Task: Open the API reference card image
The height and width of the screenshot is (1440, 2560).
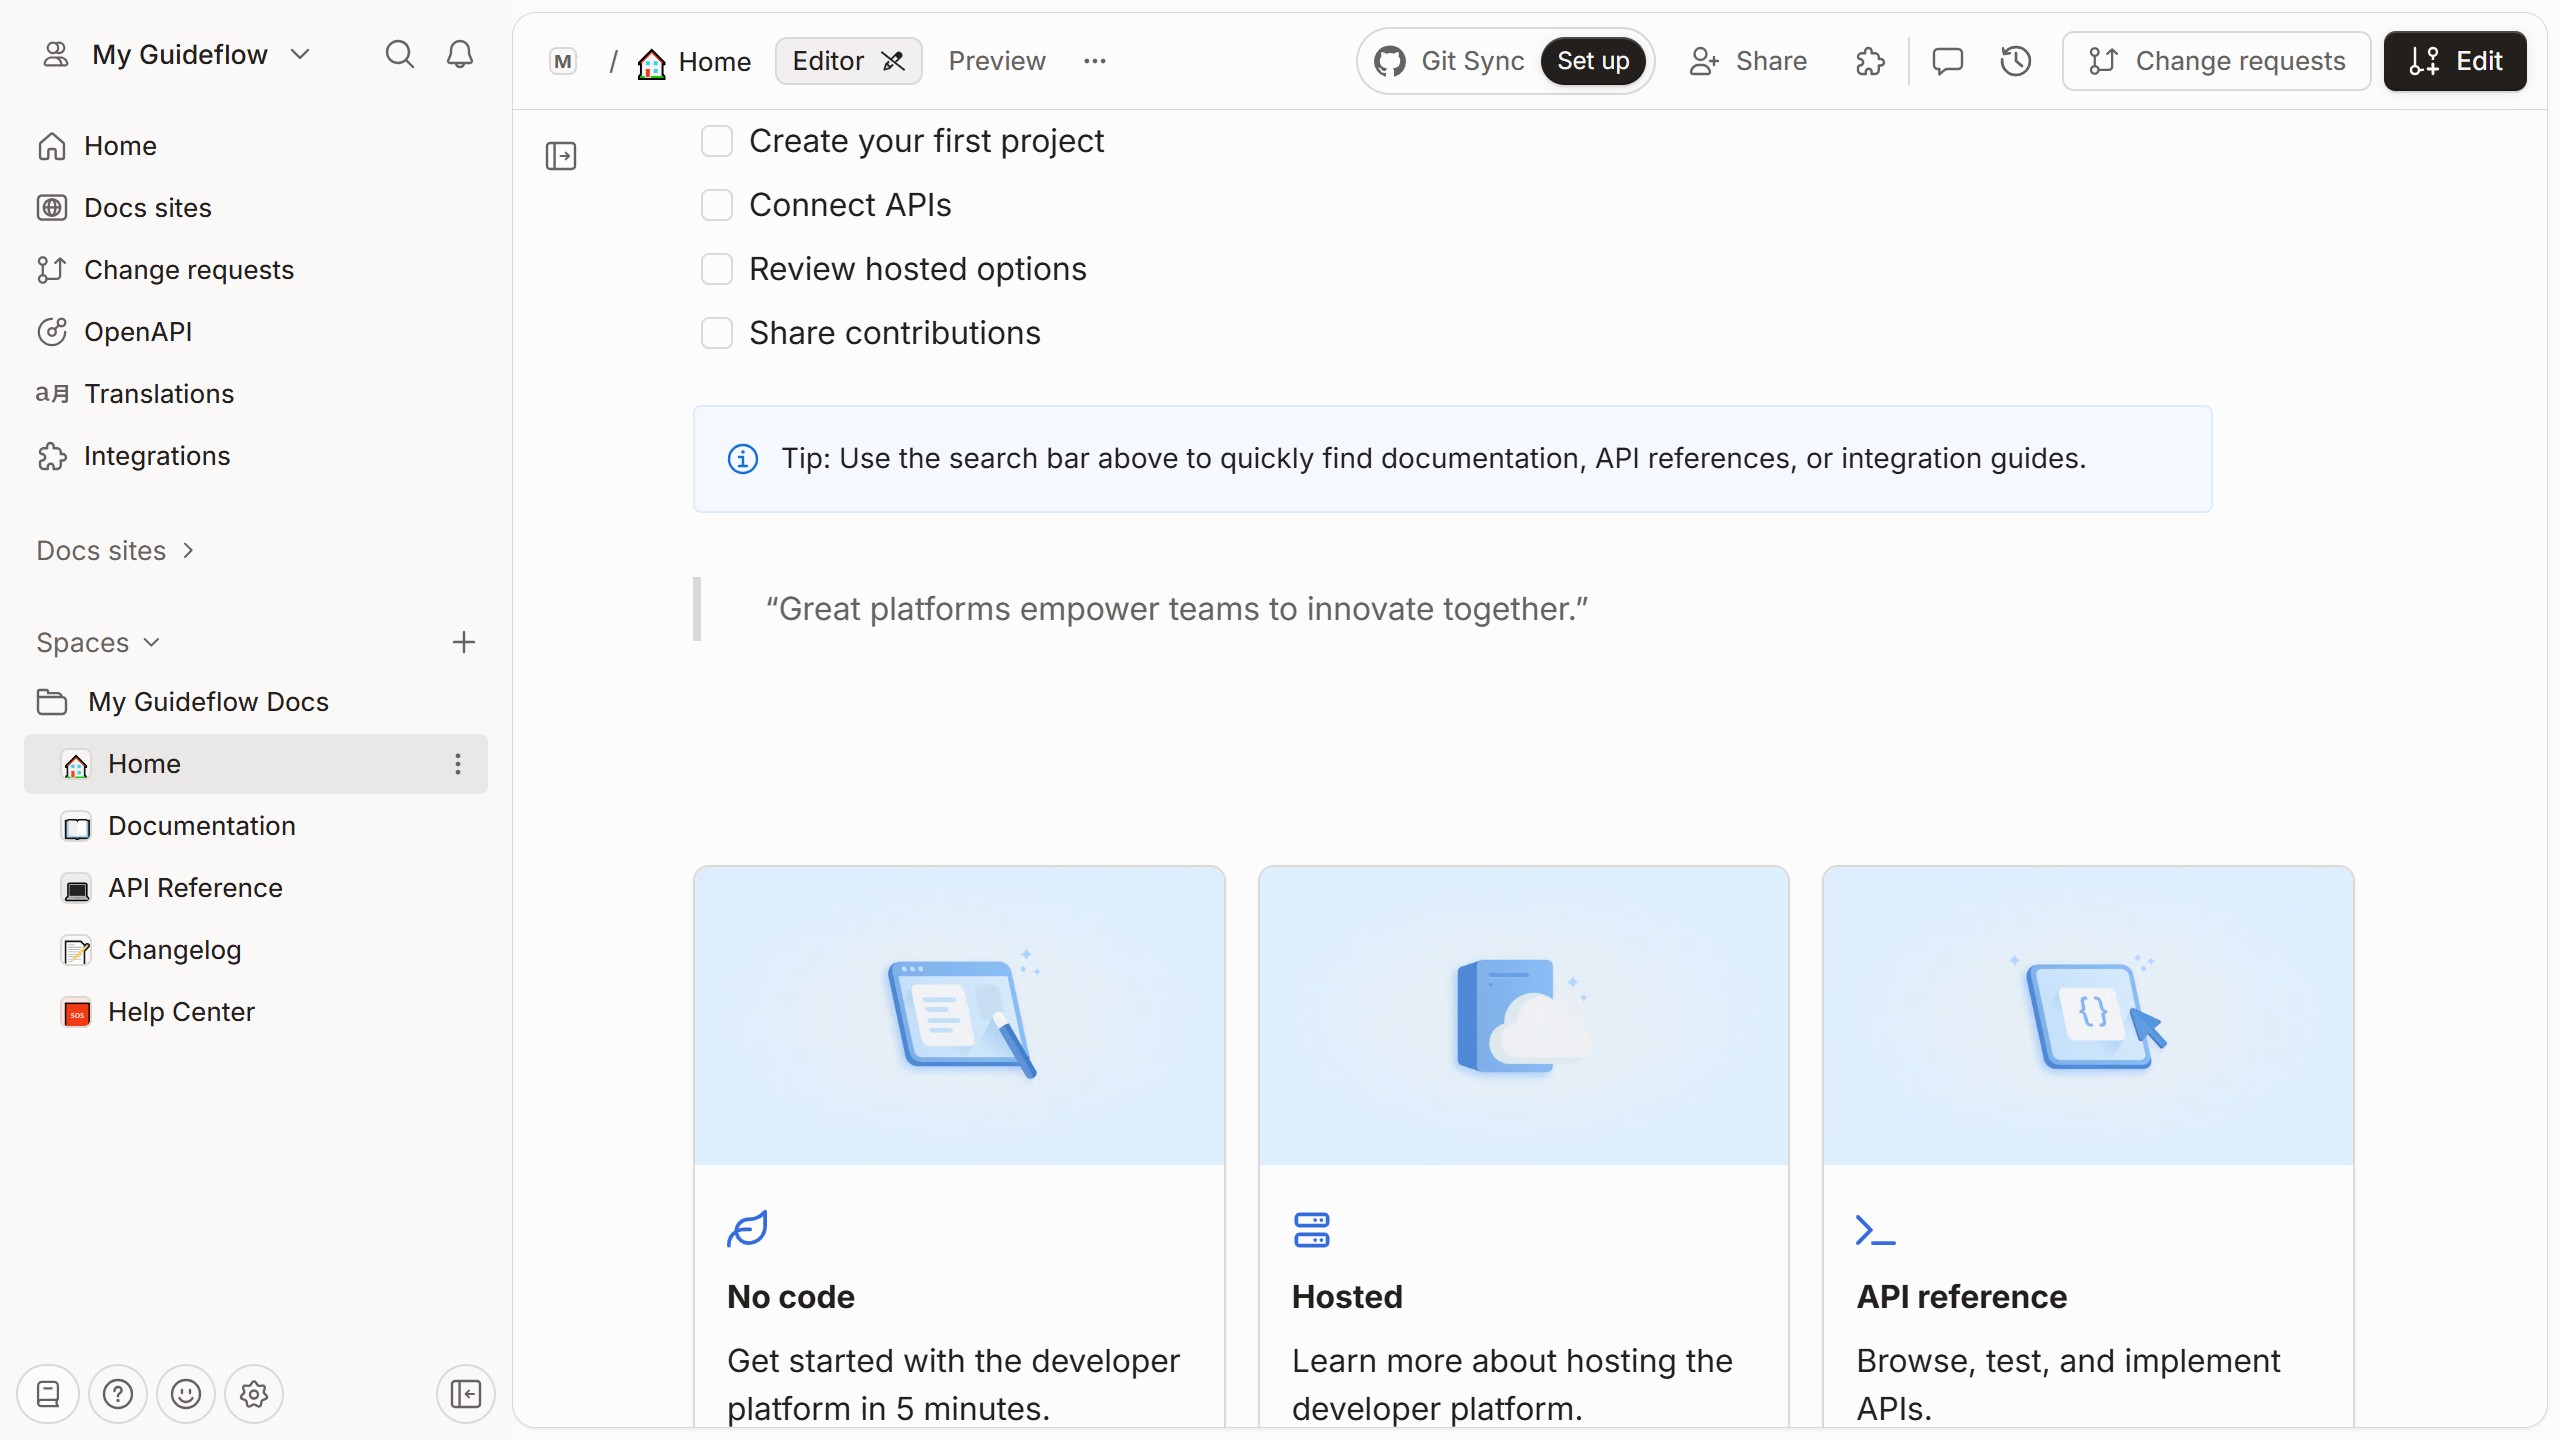Action: (x=2088, y=1015)
